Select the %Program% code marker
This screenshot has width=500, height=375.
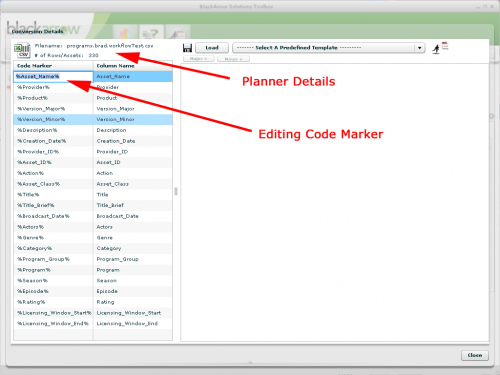(53, 270)
